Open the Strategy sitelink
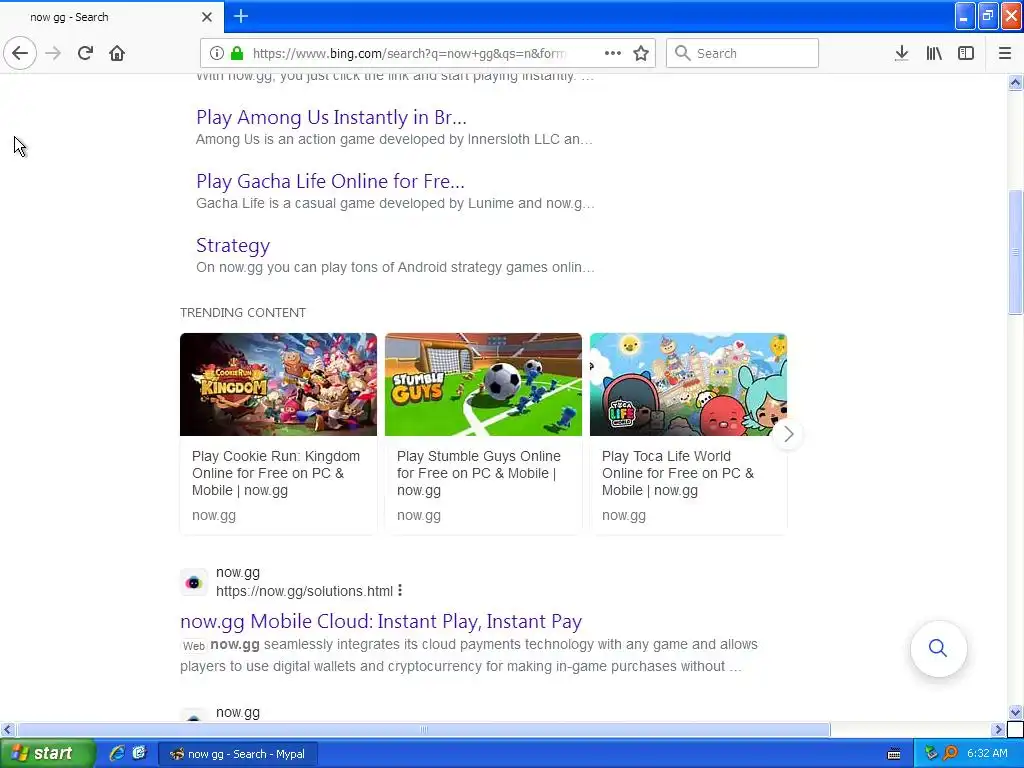This screenshot has height=768, width=1024. pos(233,246)
